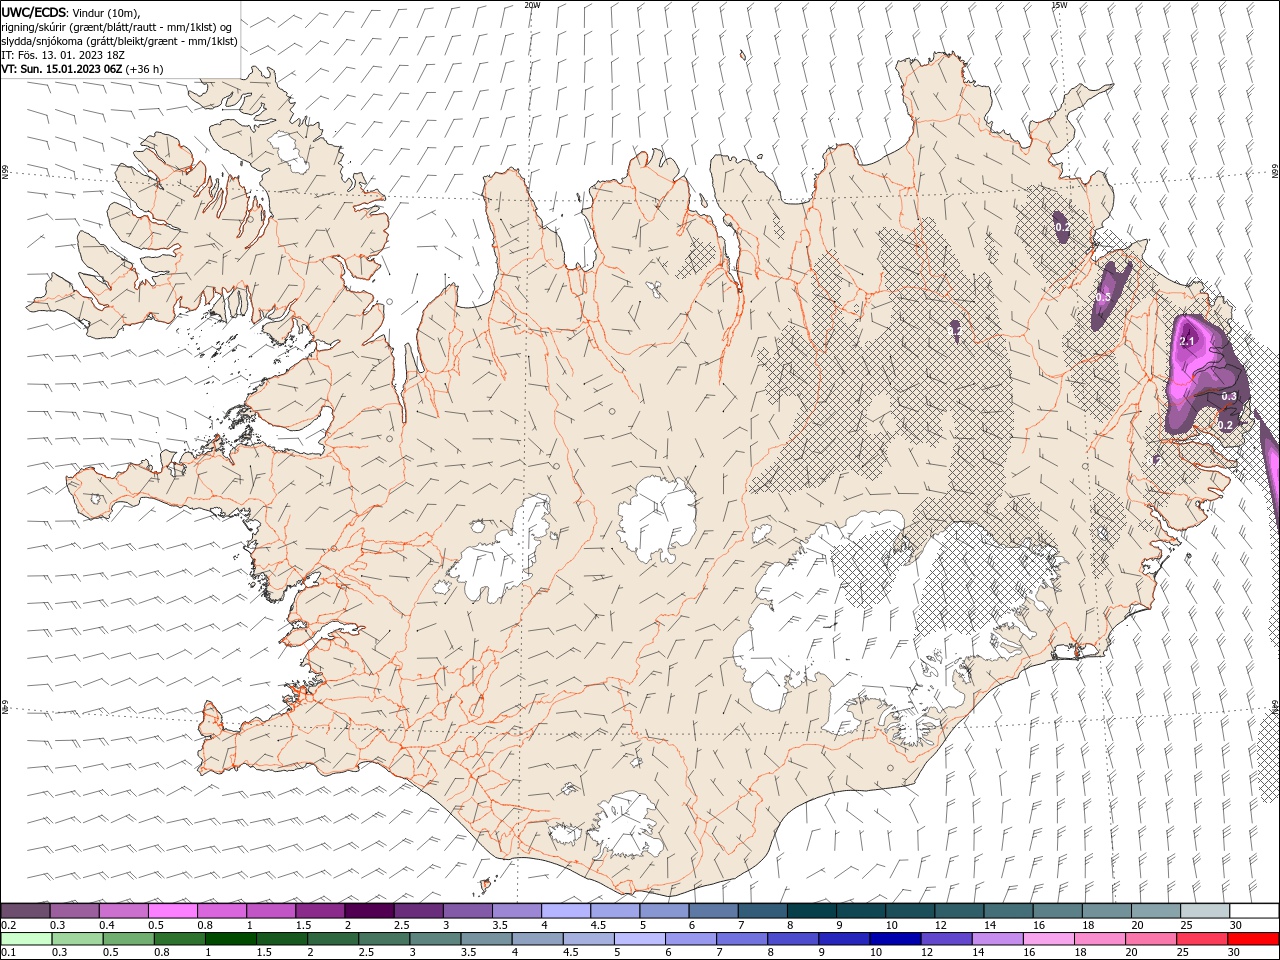Click the '0.3' snowfall value on the map

[1229, 396]
